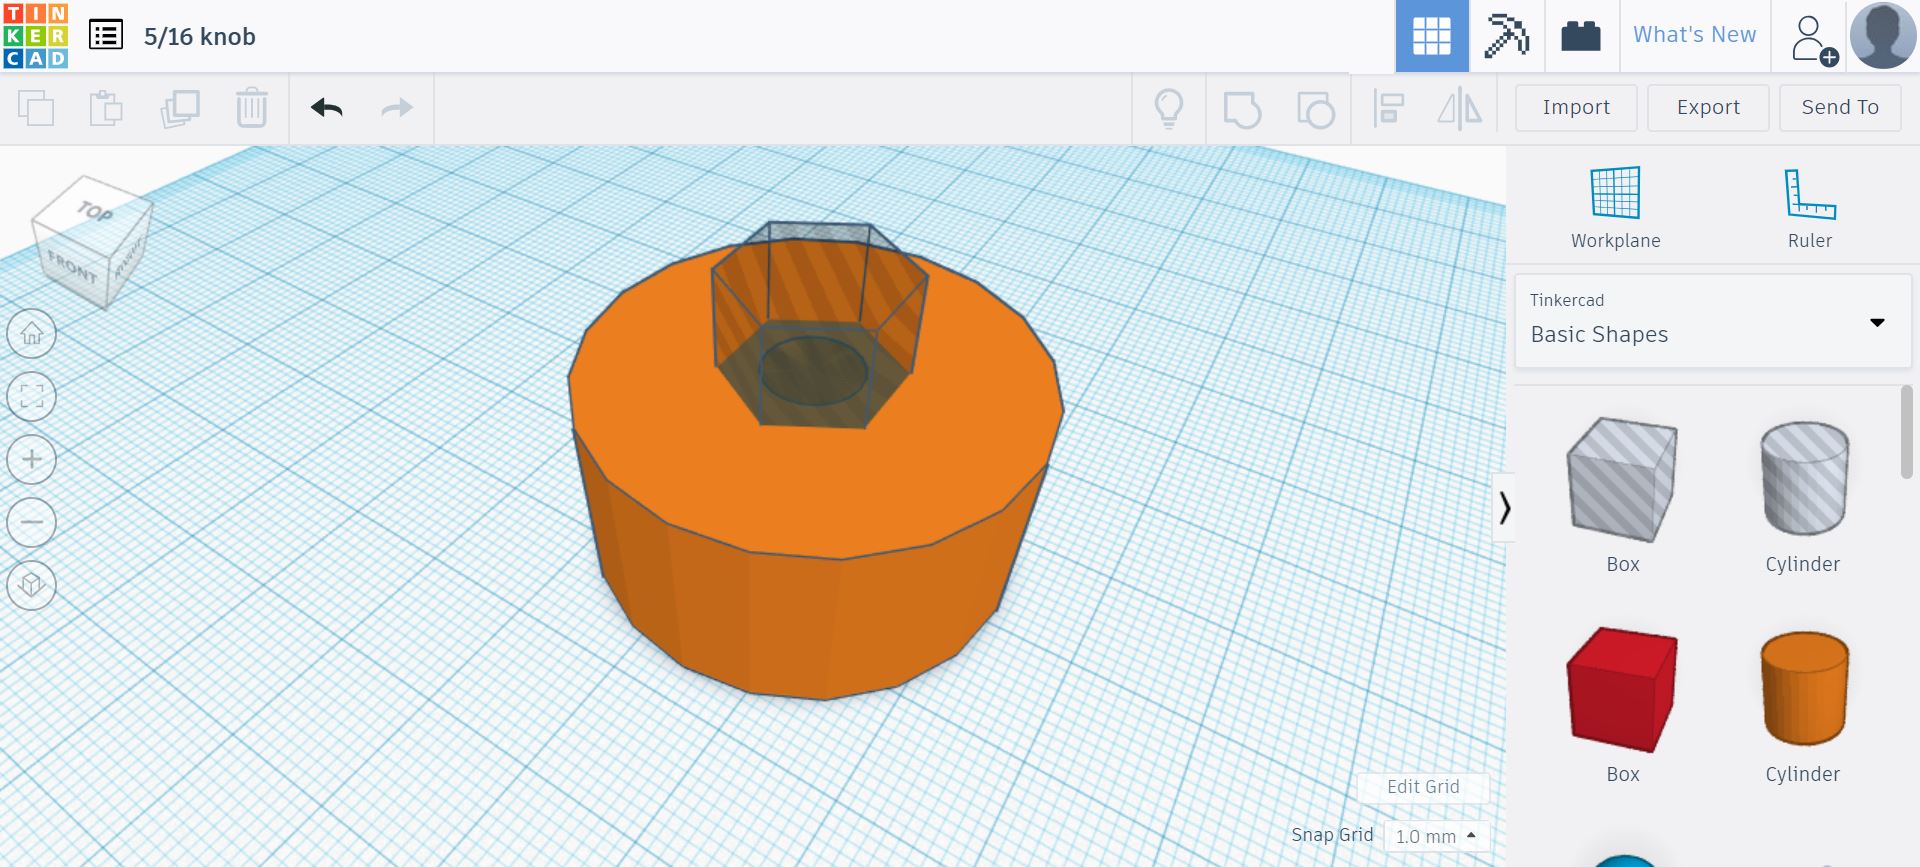The width and height of the screenshot is (1920, 867).
Task: Click the Paste toolbar icon
Action: pos(106,108)
